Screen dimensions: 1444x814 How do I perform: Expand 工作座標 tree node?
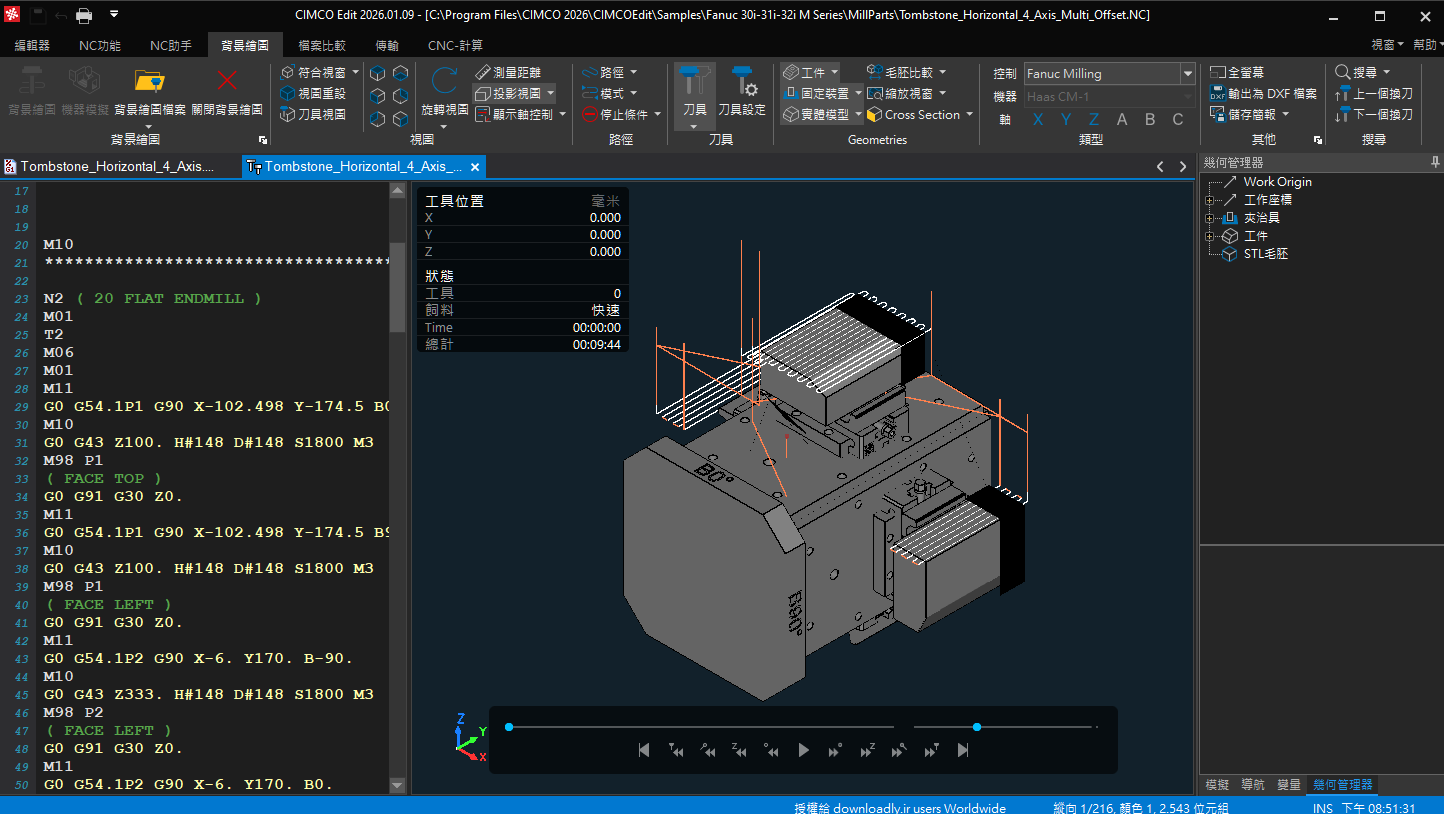[1209, 200]
